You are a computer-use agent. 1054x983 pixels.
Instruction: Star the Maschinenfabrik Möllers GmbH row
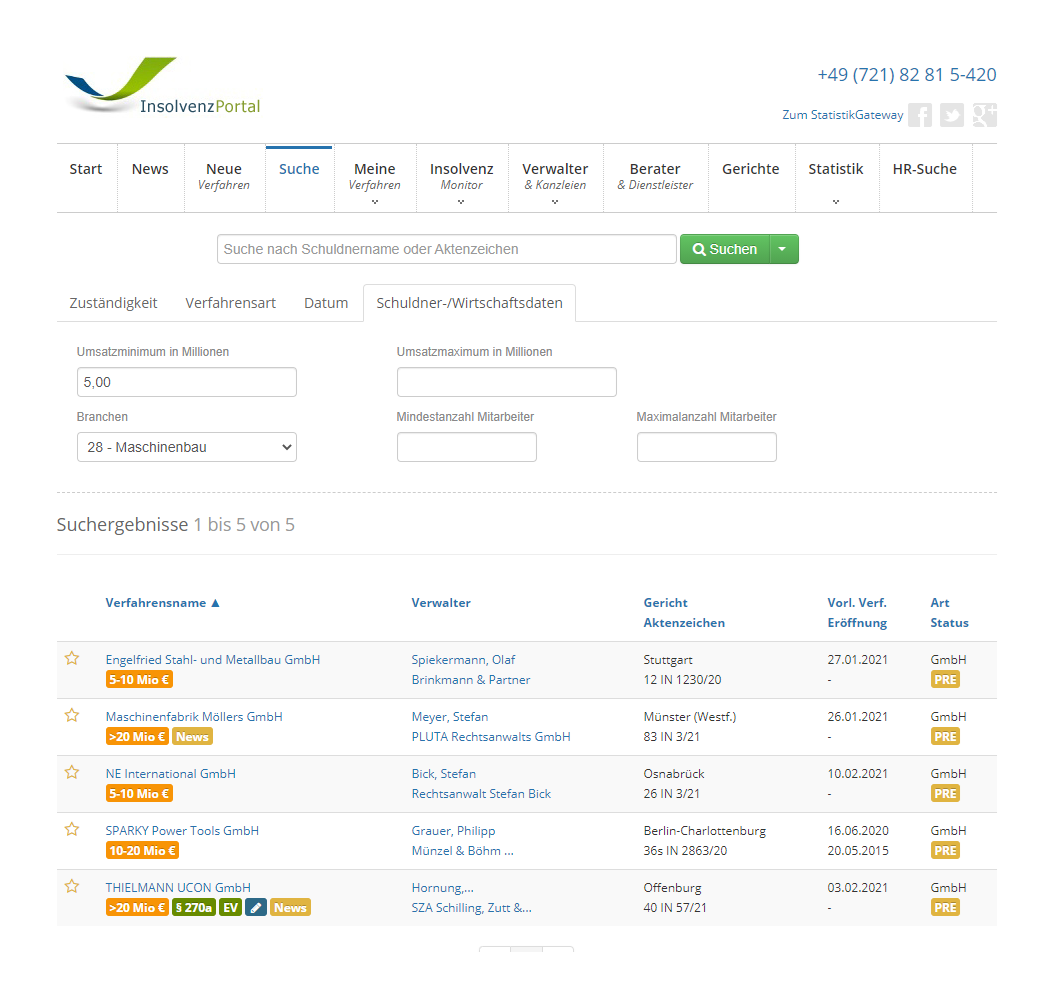click(72, 715)
